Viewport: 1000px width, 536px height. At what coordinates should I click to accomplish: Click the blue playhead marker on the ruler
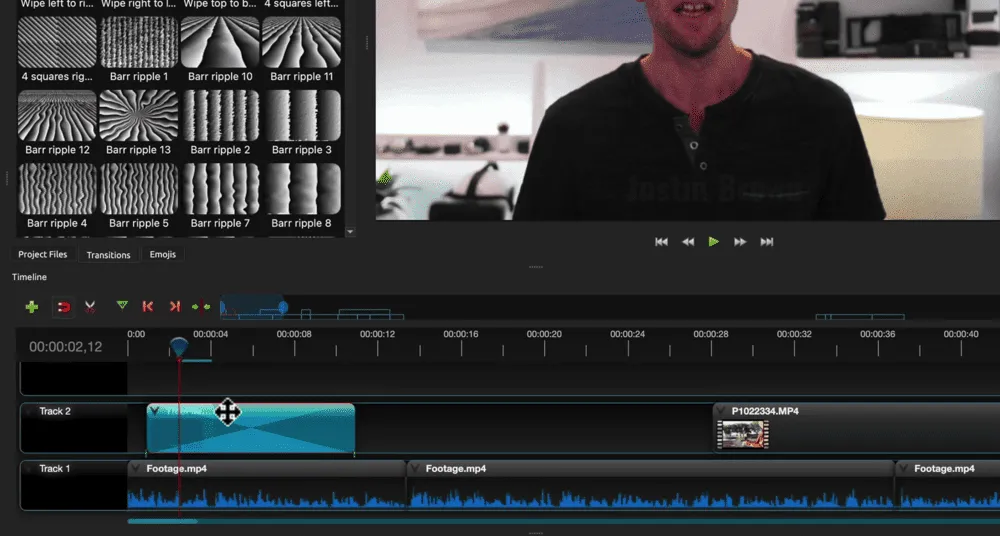(179, 346)
